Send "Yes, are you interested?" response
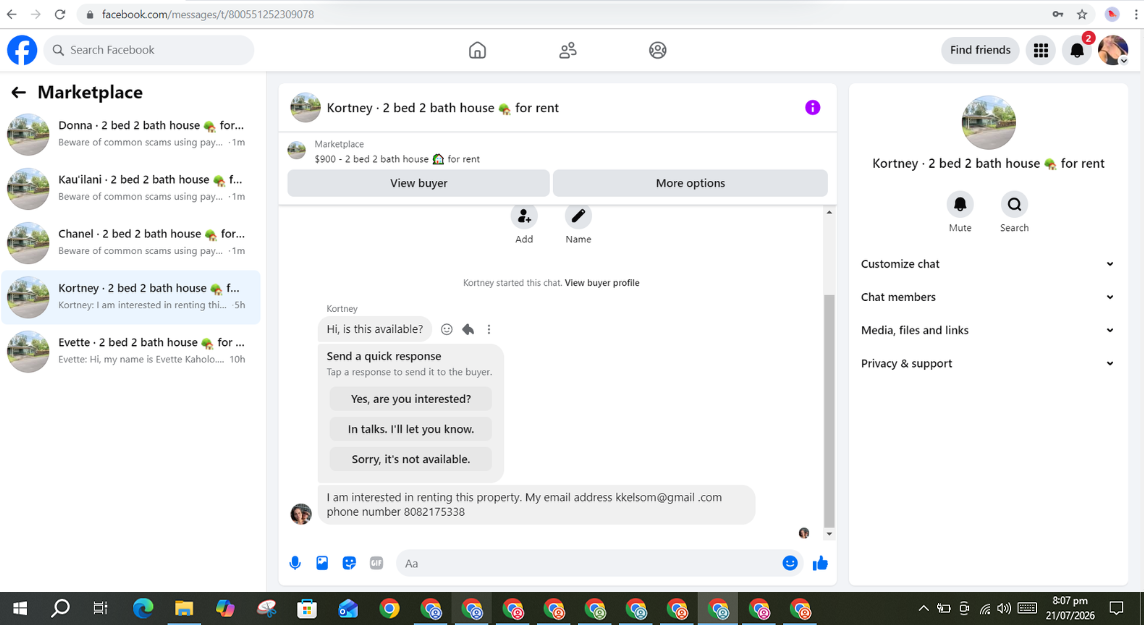1144x625 pixels. tap(411, 400)
